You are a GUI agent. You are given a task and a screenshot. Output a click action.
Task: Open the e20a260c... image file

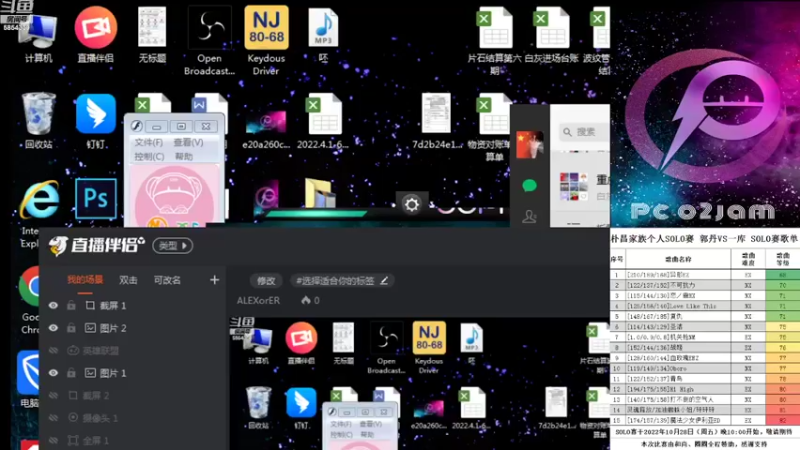266,129
